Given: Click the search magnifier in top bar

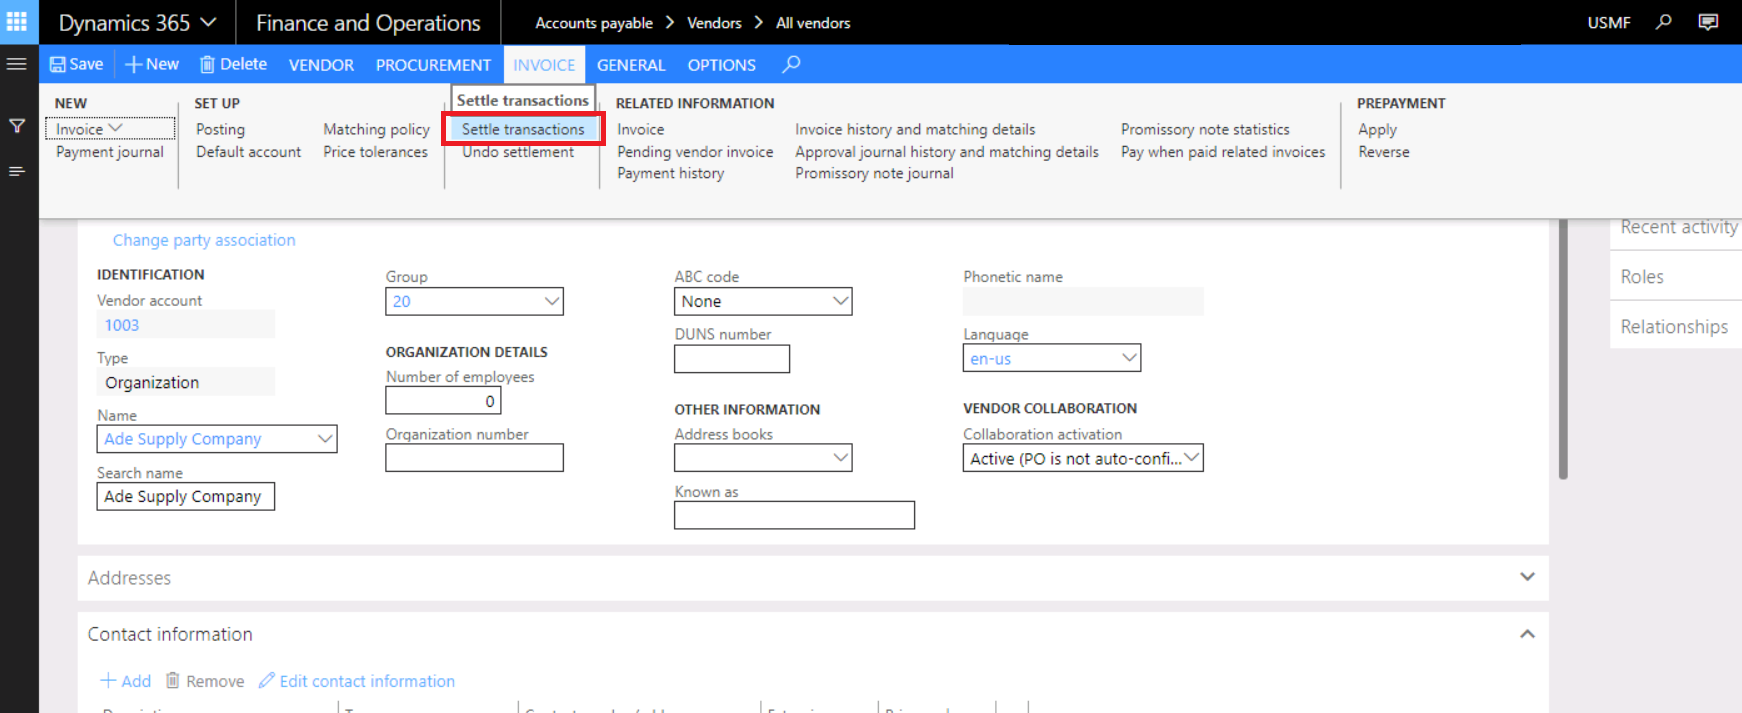Looking at the screenshot, I should [1663, 22].
